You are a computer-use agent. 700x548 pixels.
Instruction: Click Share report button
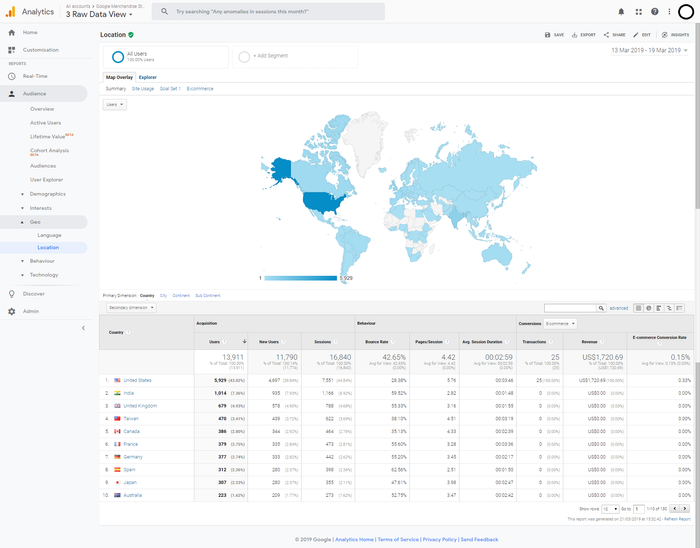click(614, 35)
